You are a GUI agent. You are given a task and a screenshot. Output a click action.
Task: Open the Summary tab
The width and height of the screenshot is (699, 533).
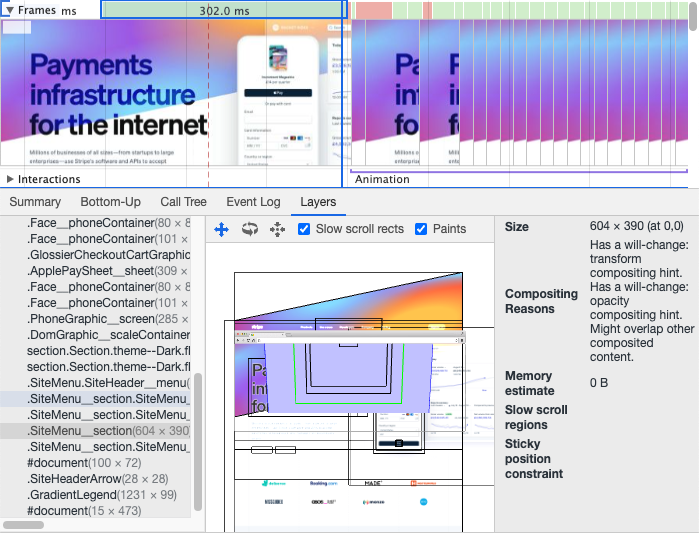pyautogui.click(x=35, y=202)
